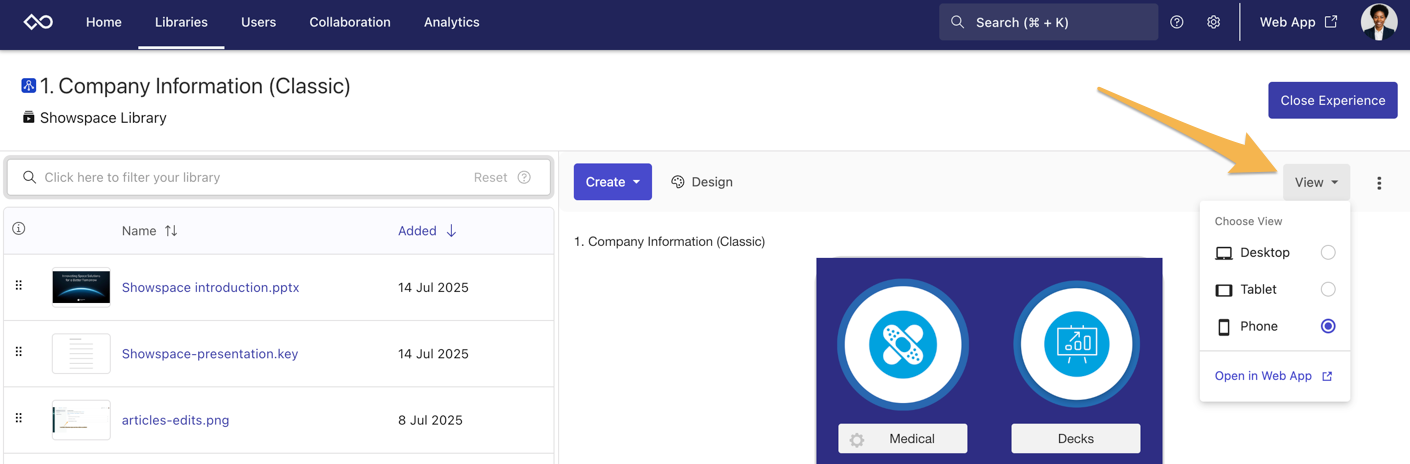Click the infinity logo icon
Viewport: 1410px width, 464px height.
point(38,22)
